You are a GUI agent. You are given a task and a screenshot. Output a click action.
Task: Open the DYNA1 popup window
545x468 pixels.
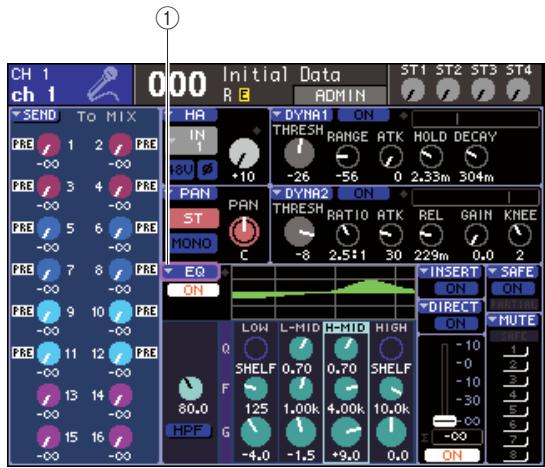point(302,115)
